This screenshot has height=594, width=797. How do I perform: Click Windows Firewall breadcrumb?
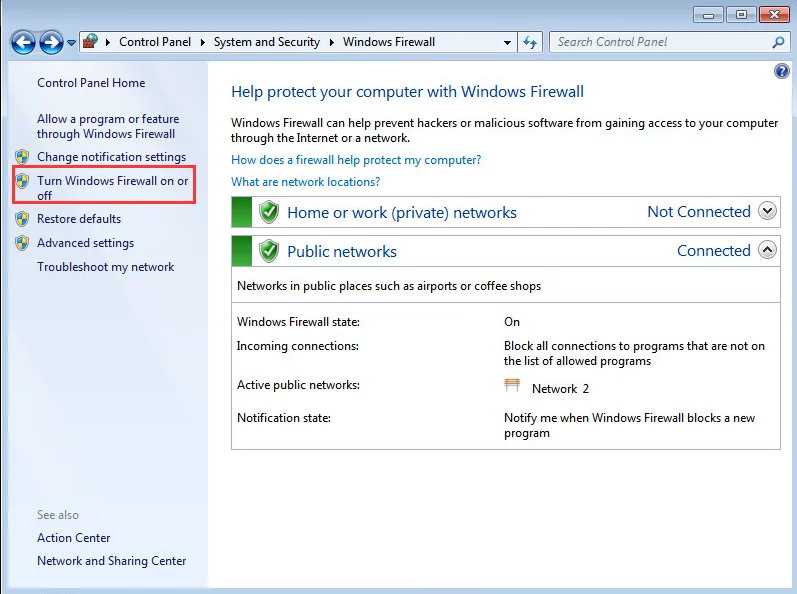pos(389,42)
